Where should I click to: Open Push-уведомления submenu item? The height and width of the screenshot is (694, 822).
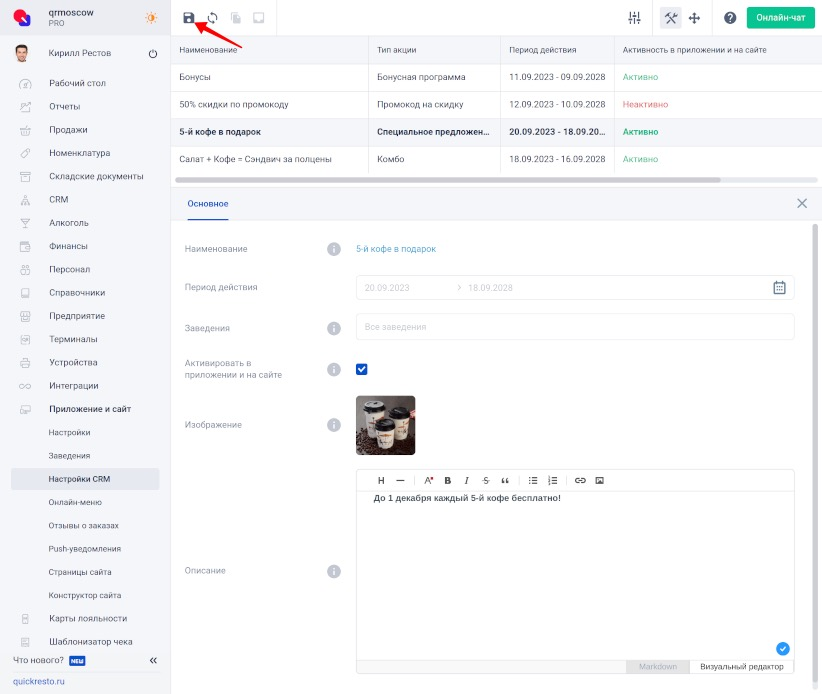pos(84,549)
